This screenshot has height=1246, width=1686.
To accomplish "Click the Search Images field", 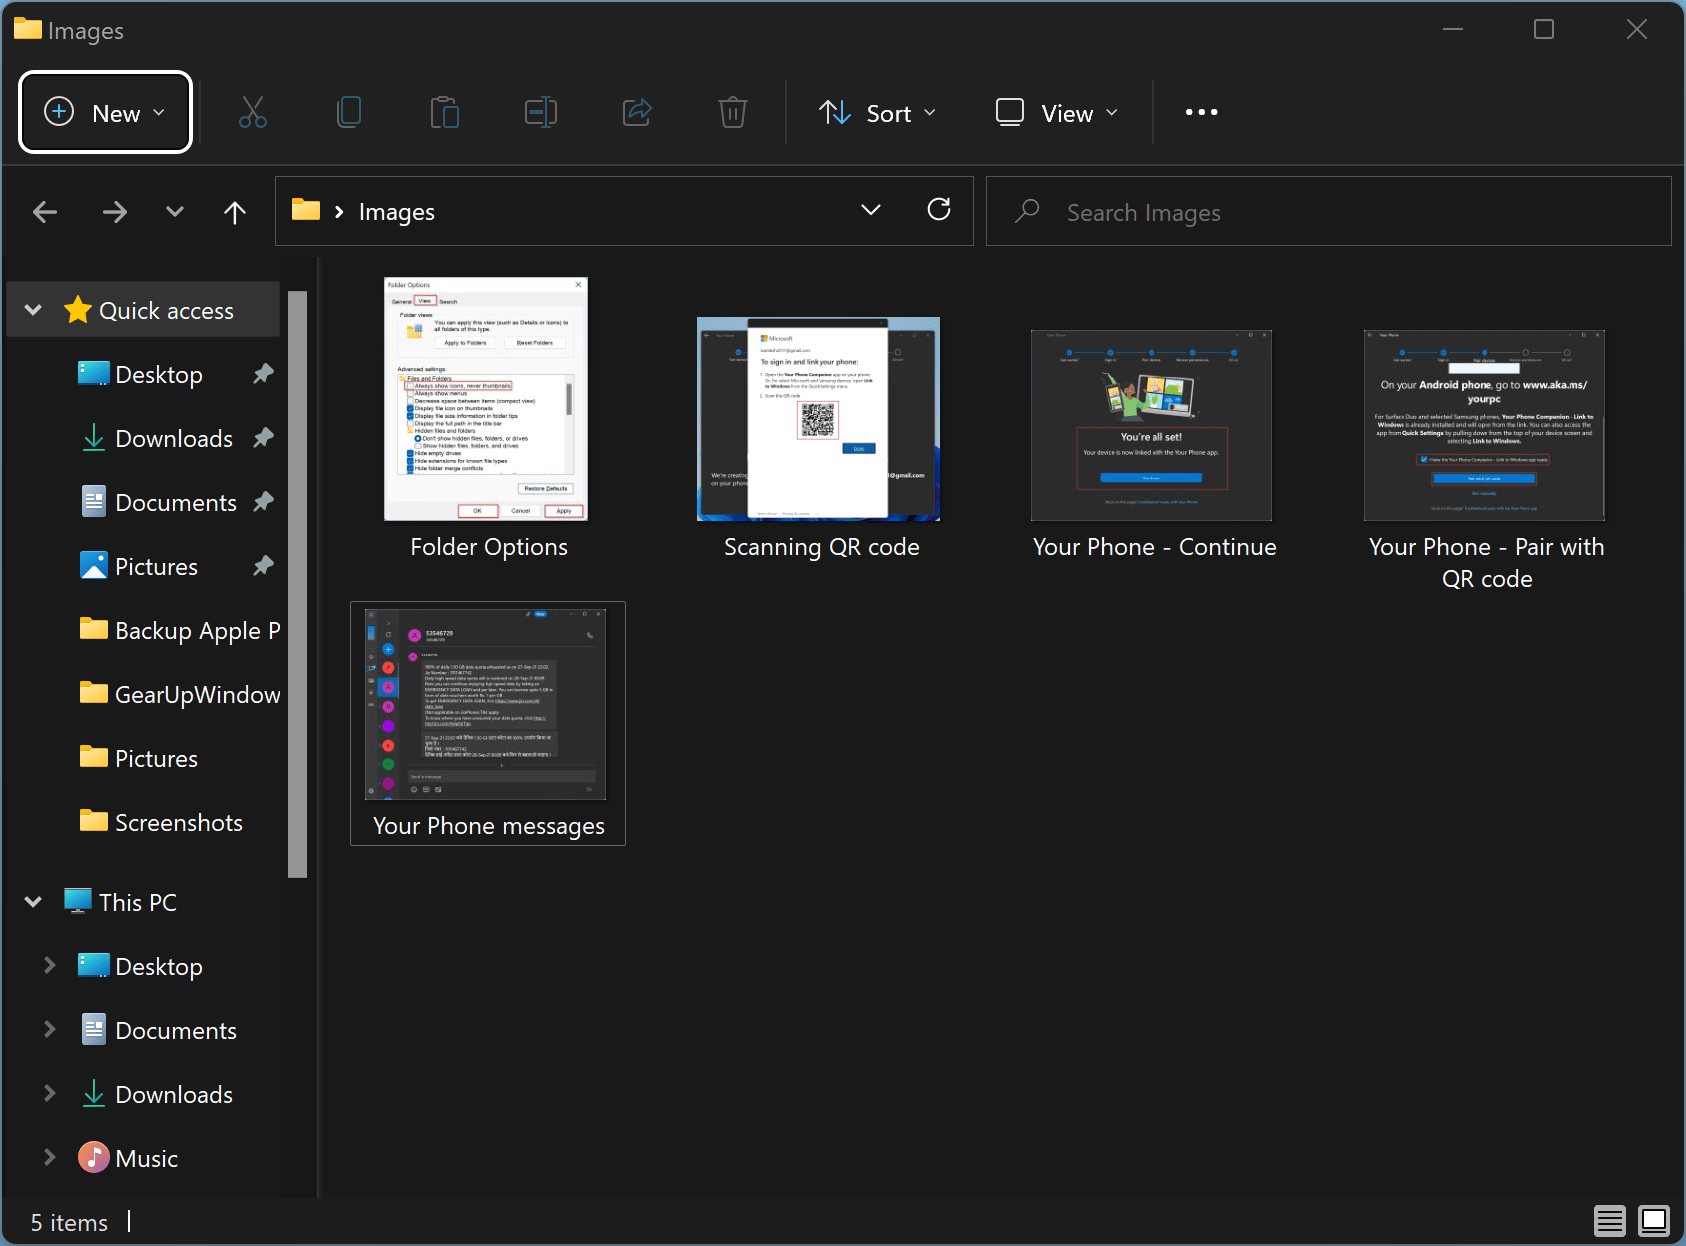I will [1328, 211].
